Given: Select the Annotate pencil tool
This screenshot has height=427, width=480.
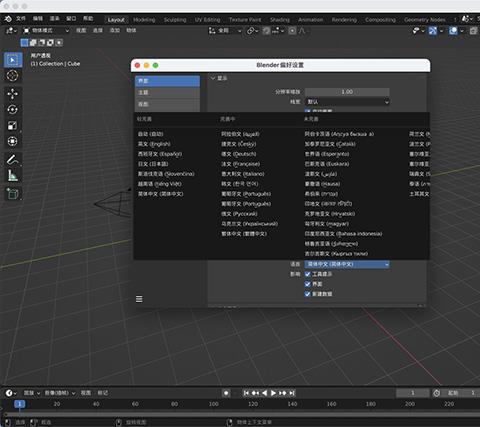Looking at the screenshot, I should (x=13, y=160).
